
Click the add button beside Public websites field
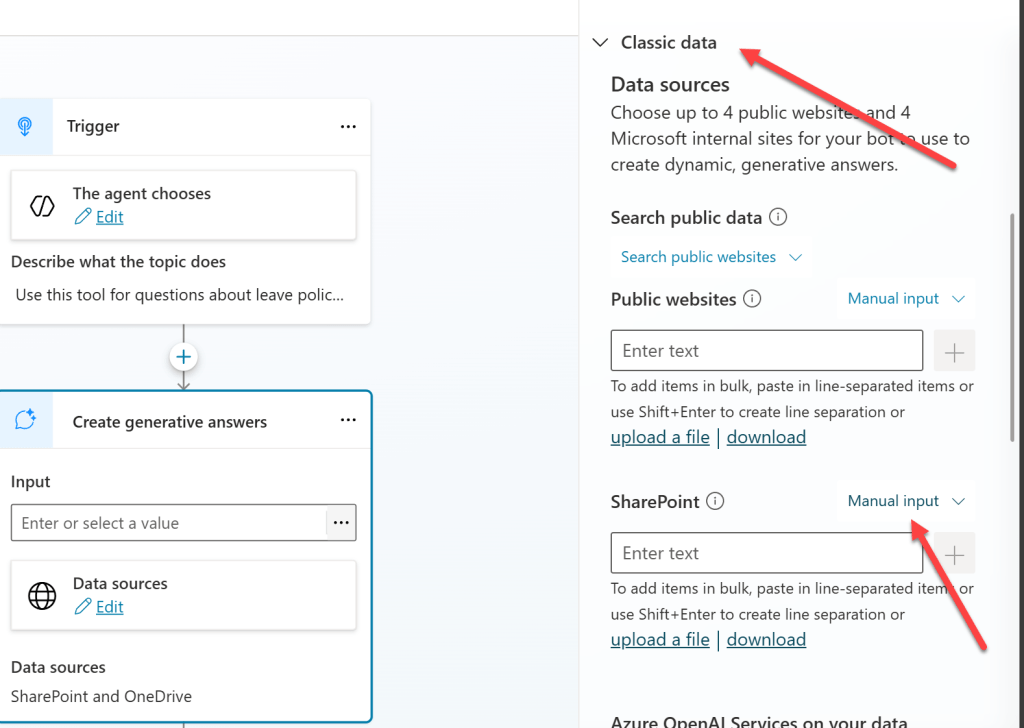(954, 351)
